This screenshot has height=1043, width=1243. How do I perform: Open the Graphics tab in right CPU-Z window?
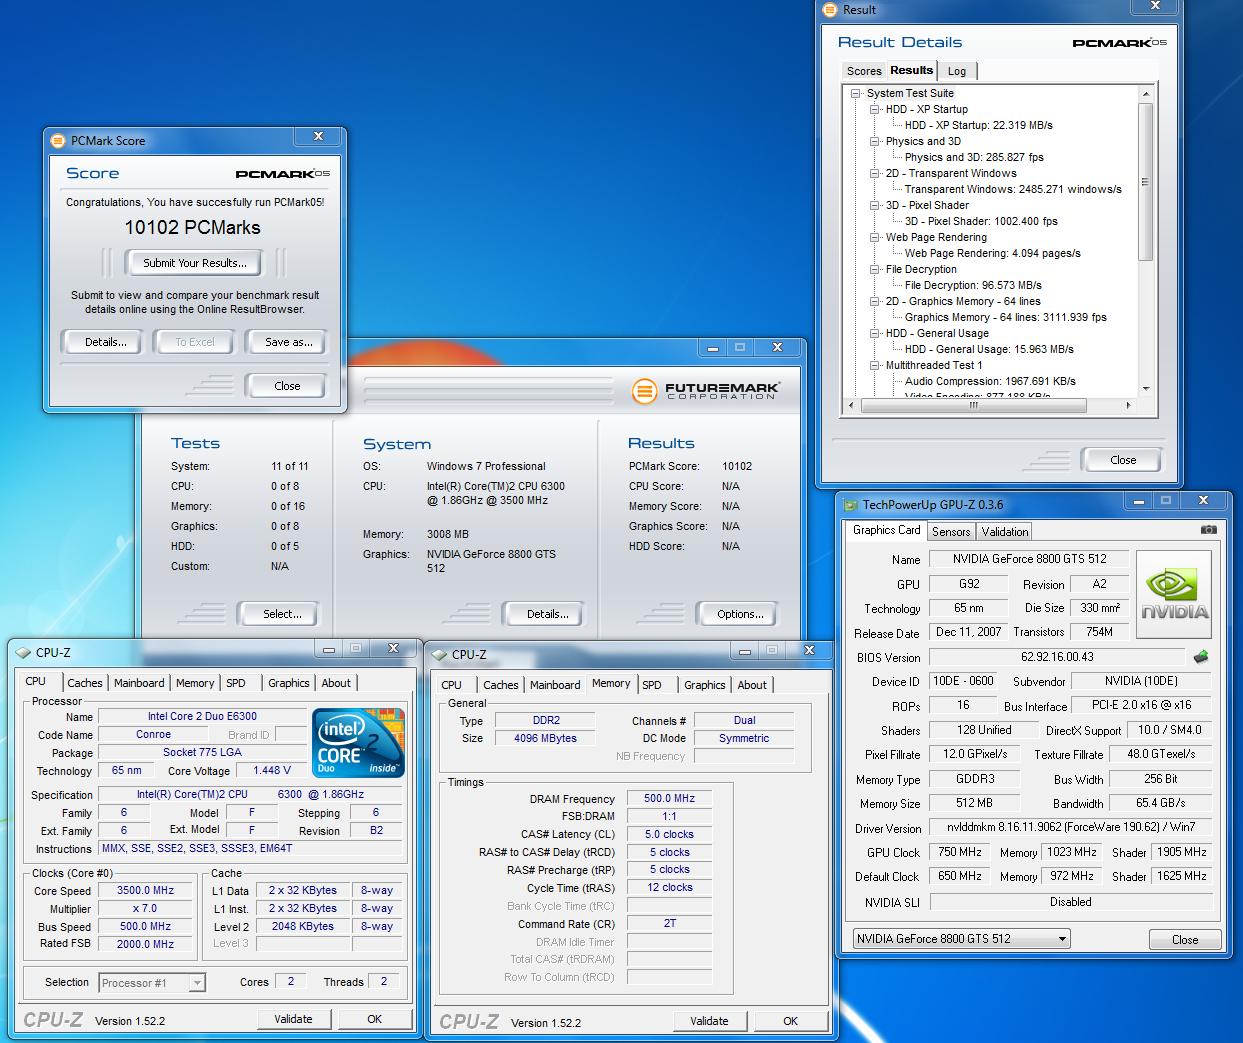coord(705,685)
